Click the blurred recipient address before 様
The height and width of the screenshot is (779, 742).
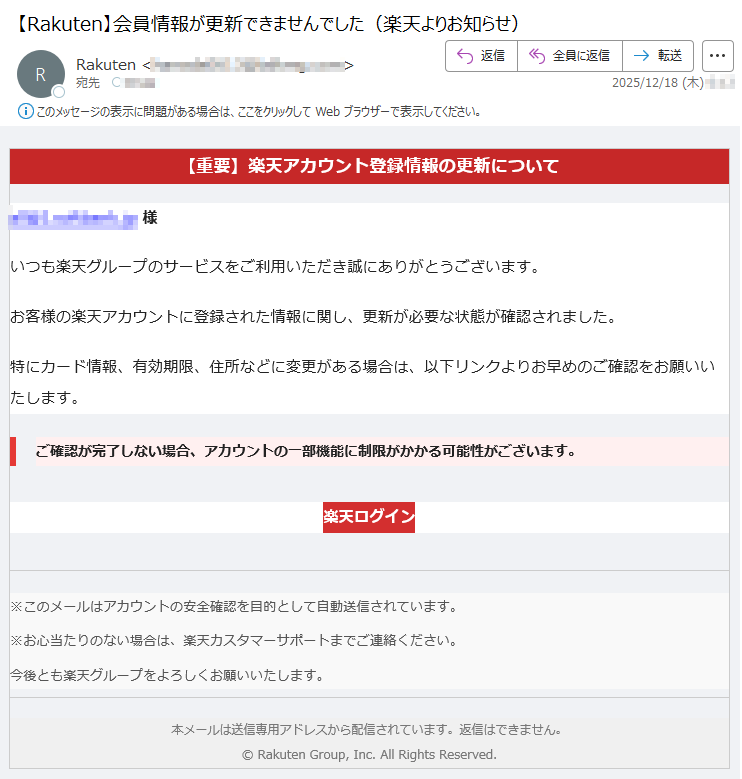(74, 217)
